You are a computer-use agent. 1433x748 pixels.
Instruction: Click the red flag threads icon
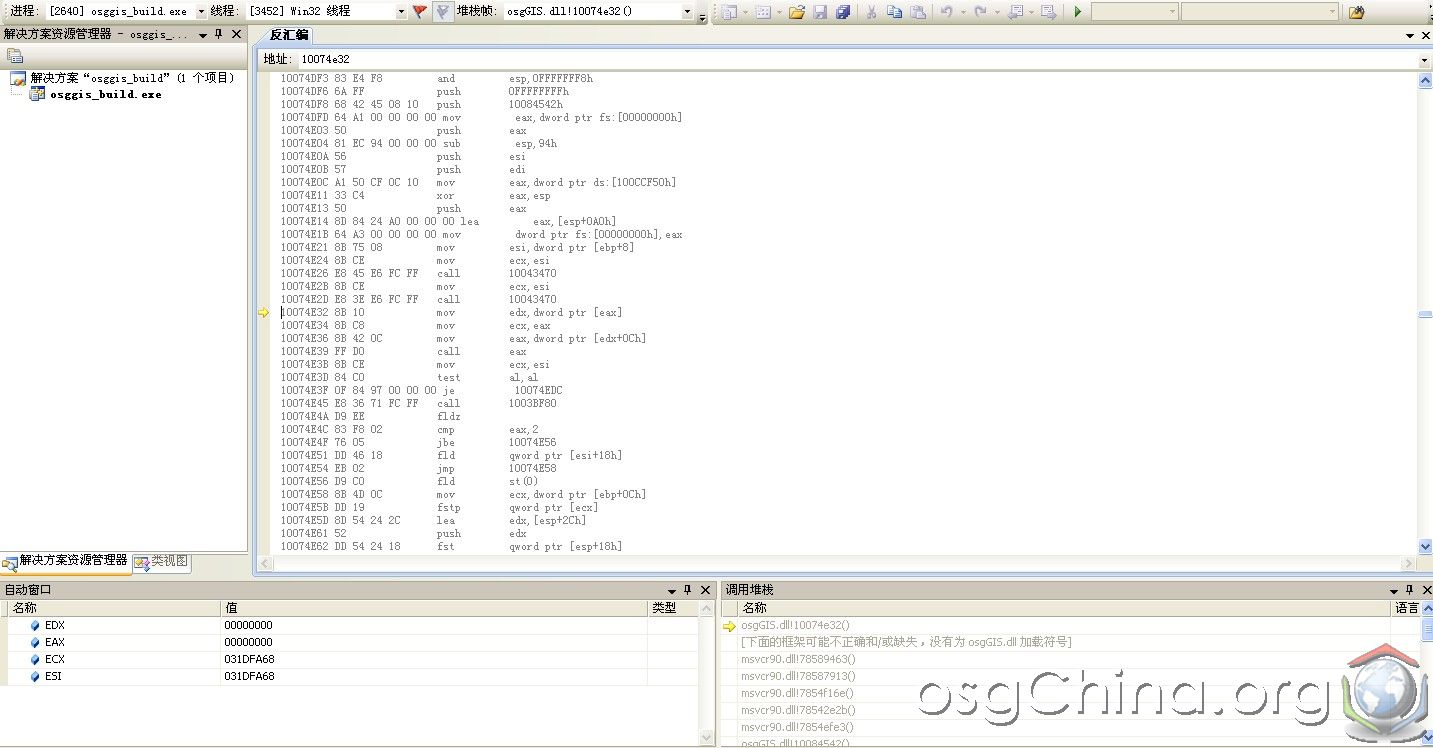[420, 12]
